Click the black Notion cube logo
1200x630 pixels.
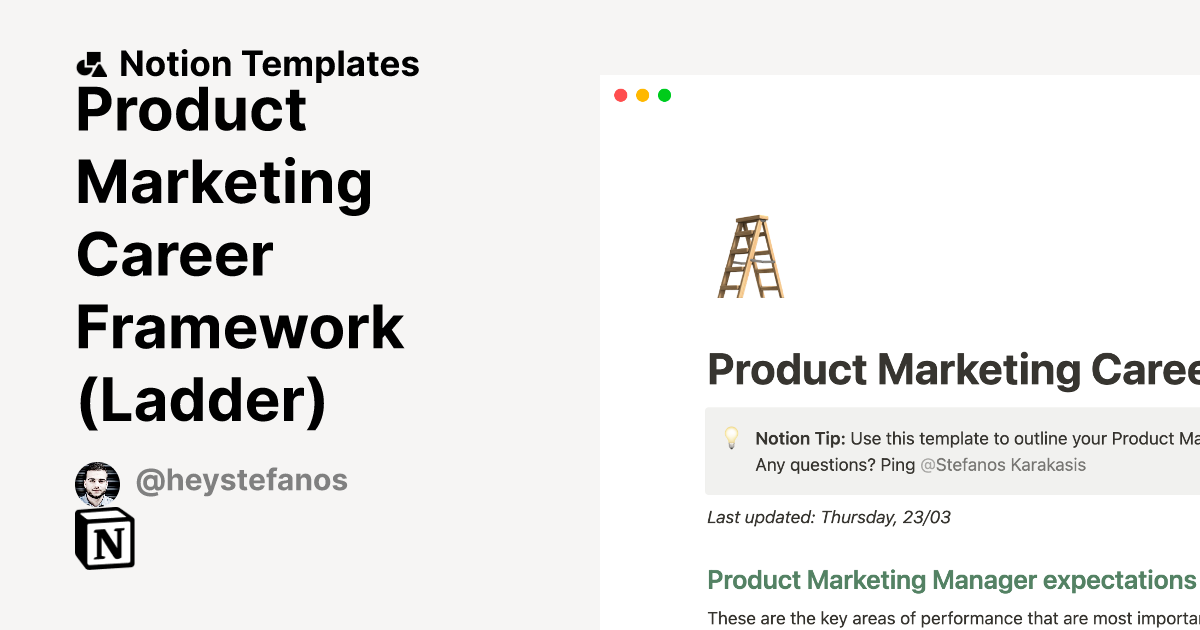pos(104,538)
